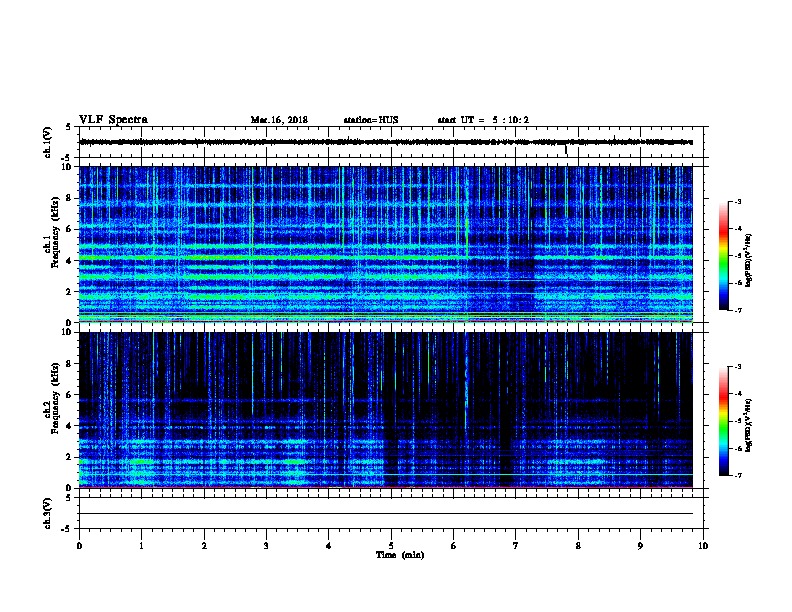Click time axis tick label "6"
This screenshot has width=792, height=612.
coord(453,545)
